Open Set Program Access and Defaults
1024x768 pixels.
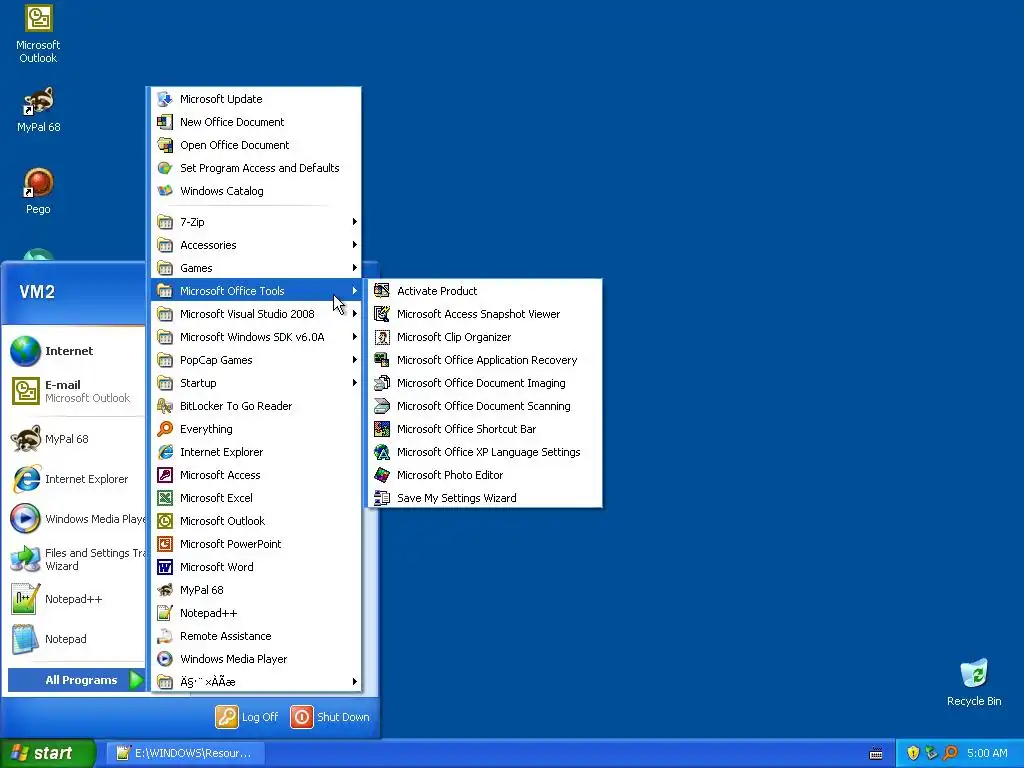(x=256, y=168)
